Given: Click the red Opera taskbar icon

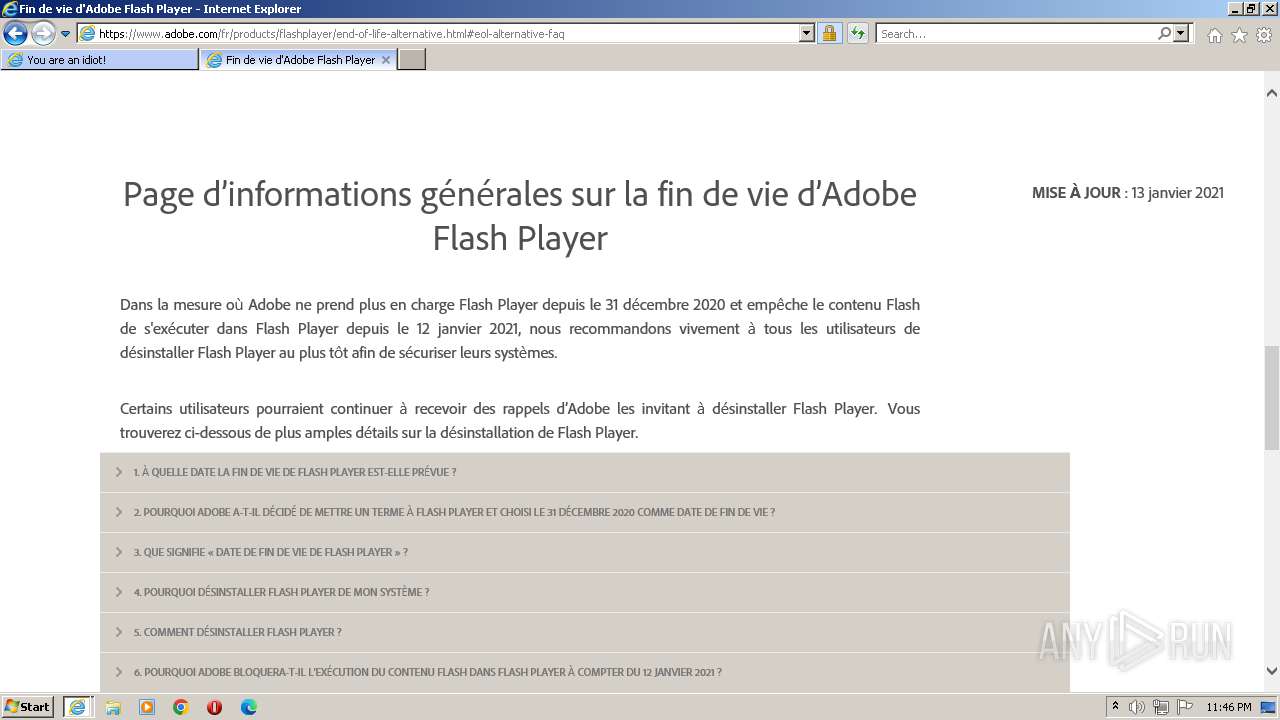Looking at the screenshot, I should (x=215, y=707).
